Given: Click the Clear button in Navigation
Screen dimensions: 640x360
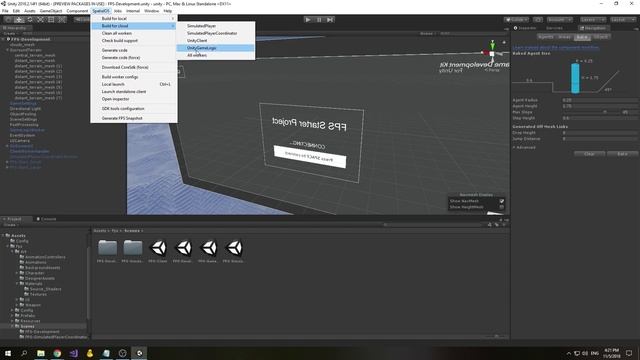Looking at the screenshot, I should (x=589, y=154).
